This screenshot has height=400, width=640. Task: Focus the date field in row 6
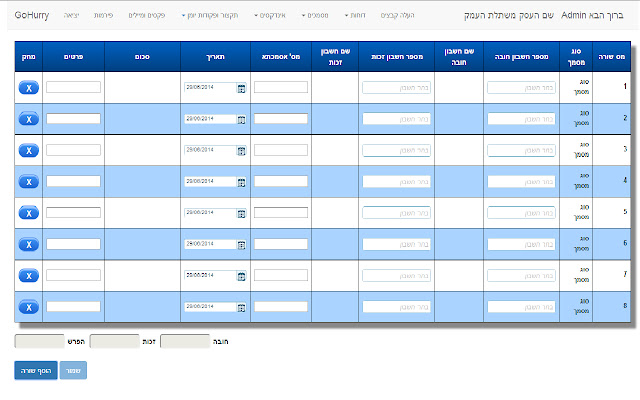tap(210, 244)
